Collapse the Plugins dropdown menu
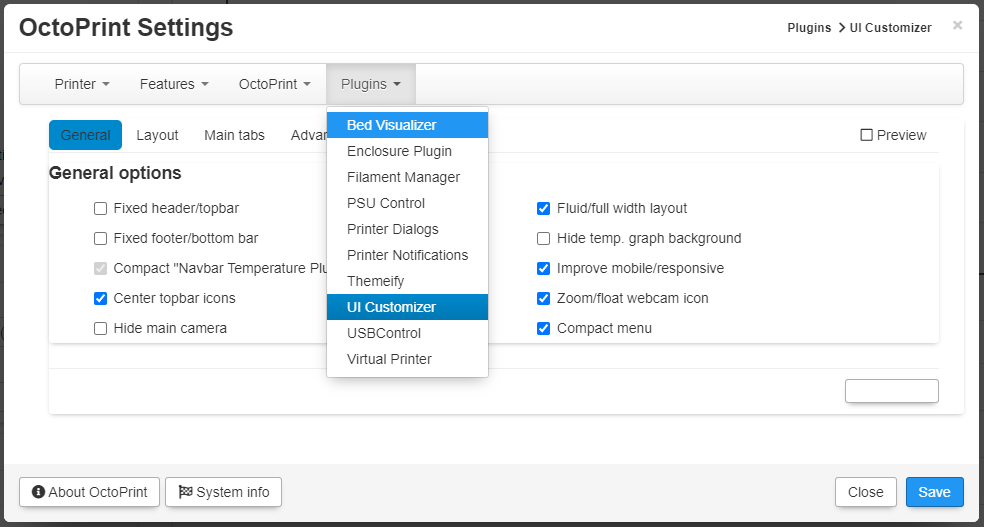984x527 pixels. 371,84
